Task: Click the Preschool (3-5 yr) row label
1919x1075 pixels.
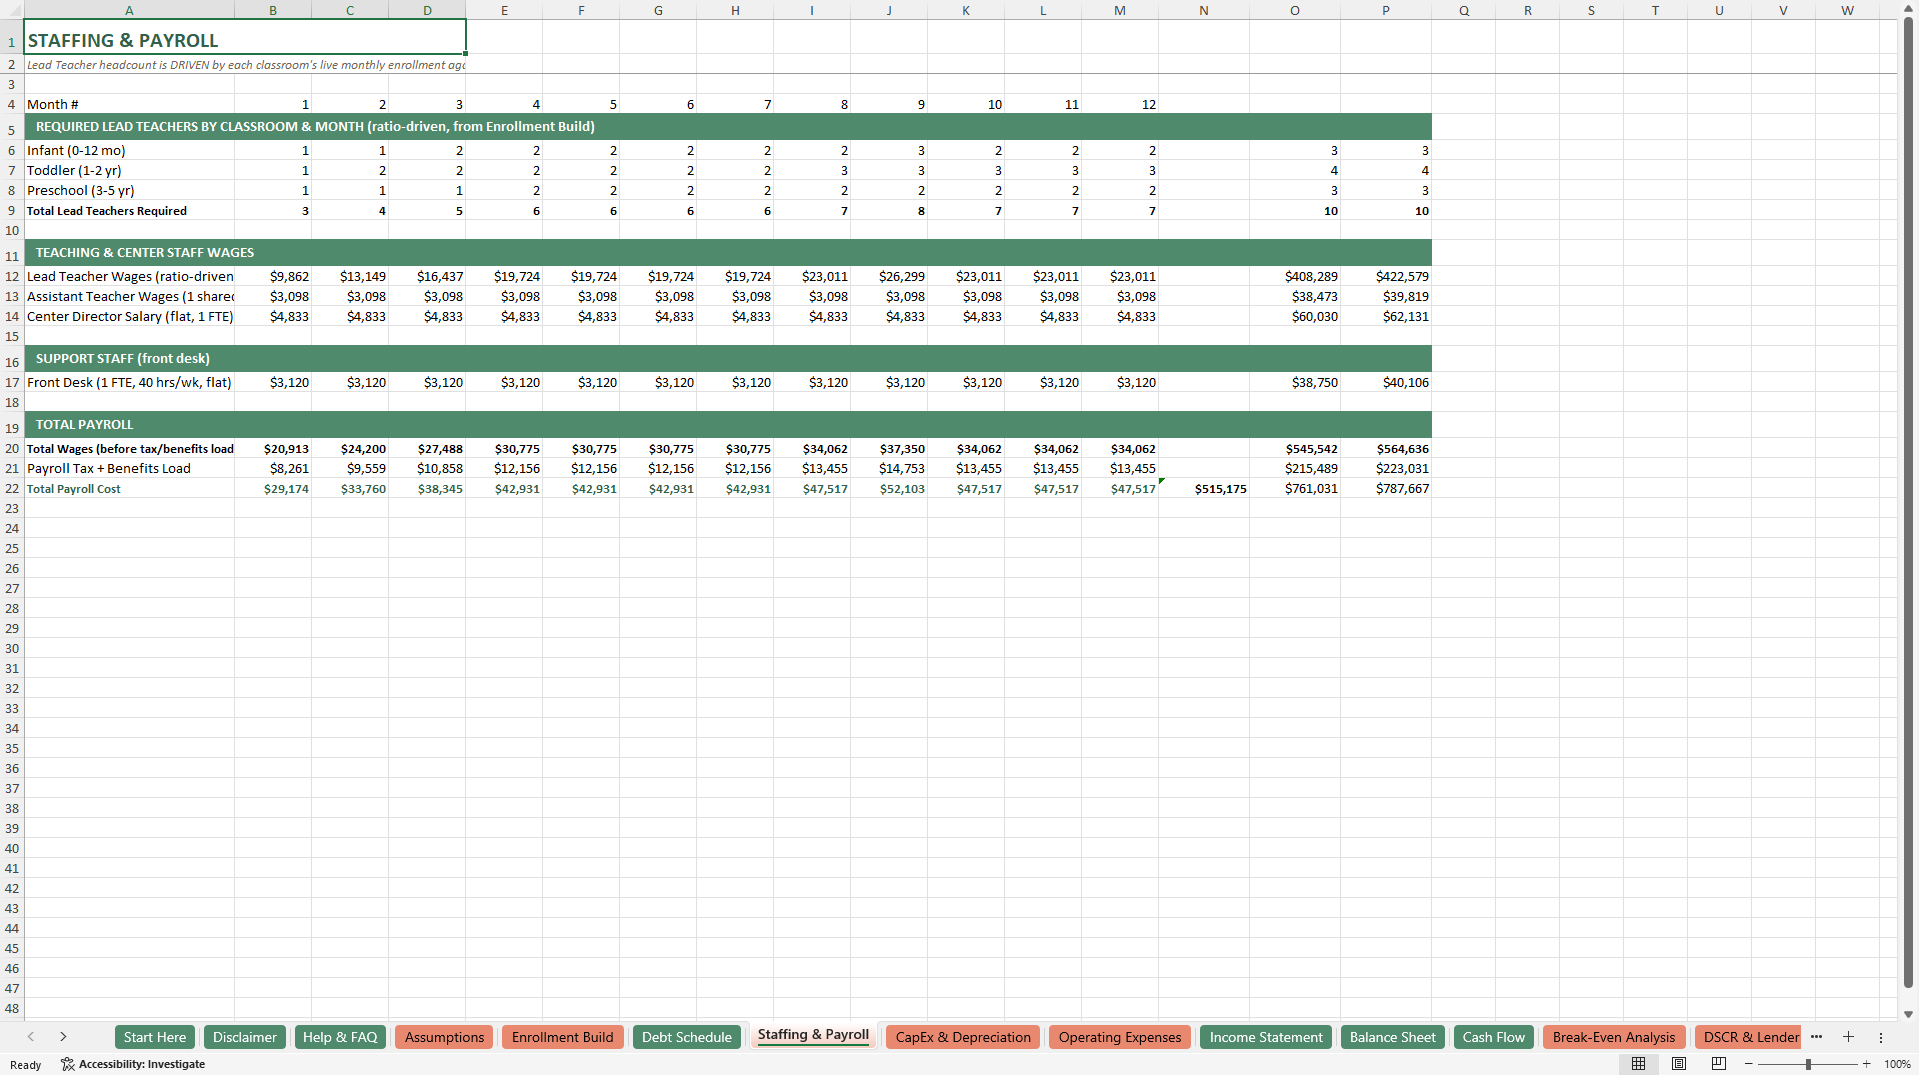Action: [129, 190]
